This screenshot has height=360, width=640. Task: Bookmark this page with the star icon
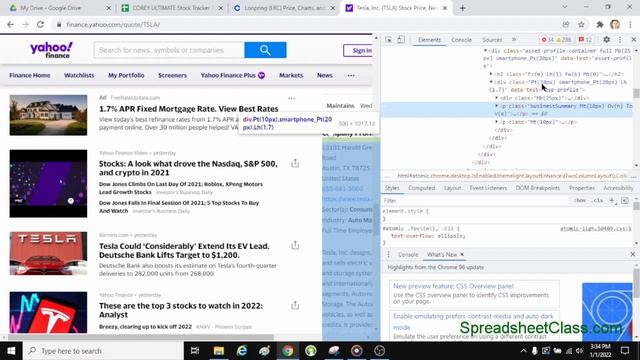pyautogui.click(x=581, y=24)
